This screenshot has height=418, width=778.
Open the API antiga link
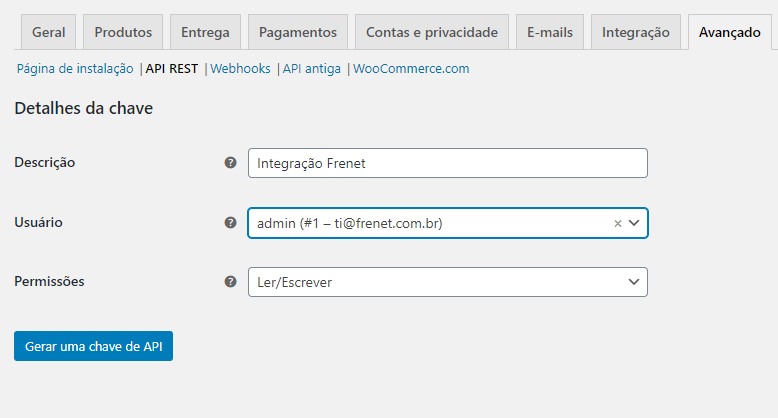pyautogui.click(x=312, y=69)
